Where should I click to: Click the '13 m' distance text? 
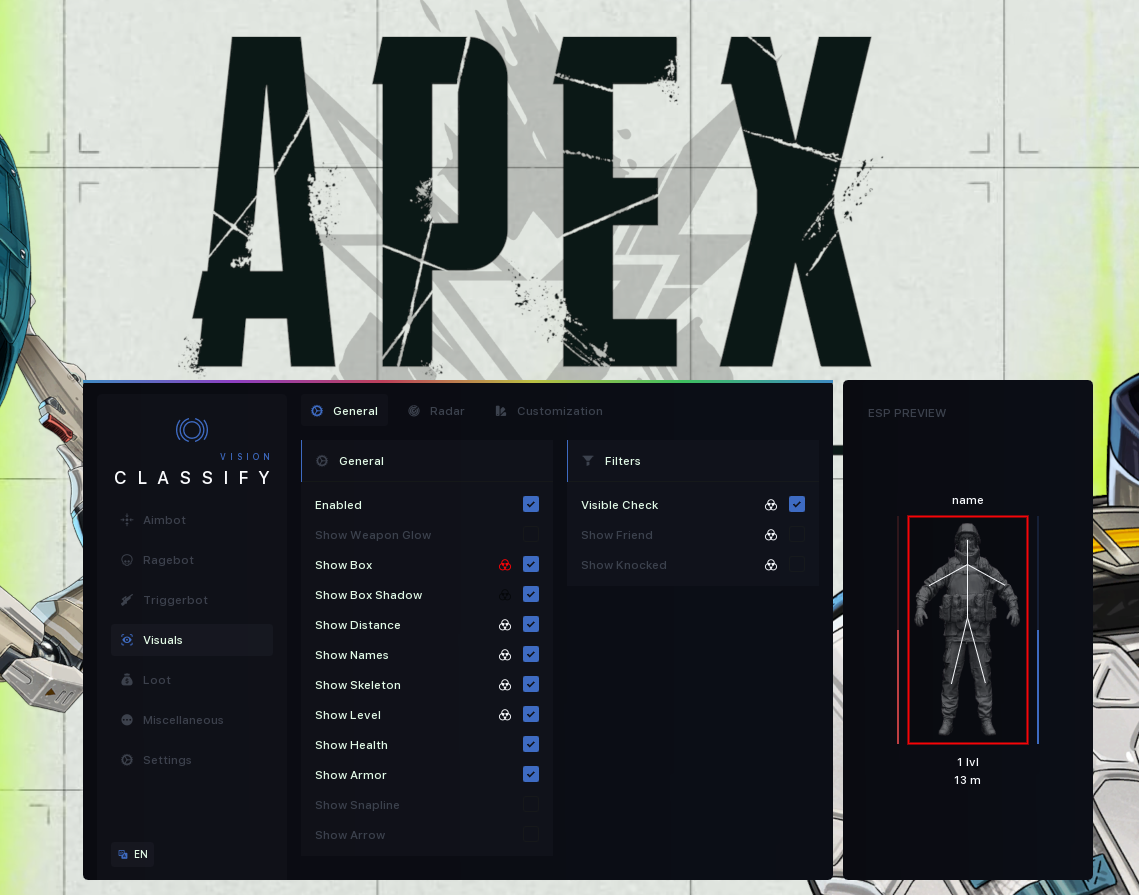tap(968, 780)
